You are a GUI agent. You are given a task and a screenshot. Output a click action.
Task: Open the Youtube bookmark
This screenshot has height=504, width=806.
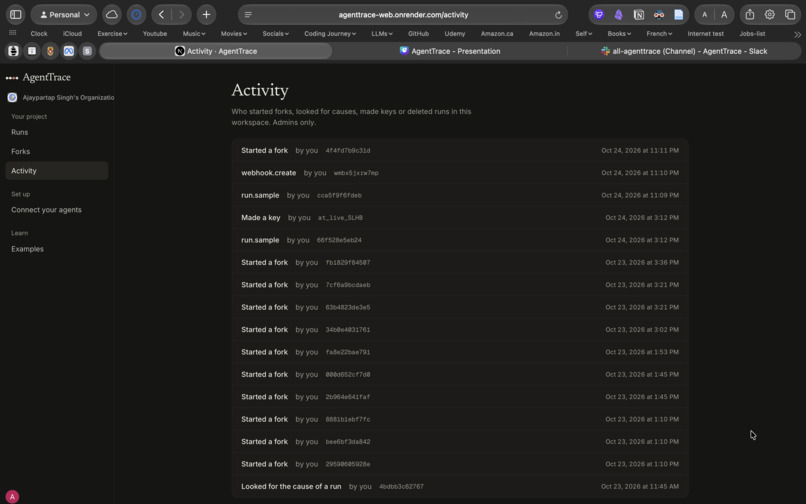point(155,33)
